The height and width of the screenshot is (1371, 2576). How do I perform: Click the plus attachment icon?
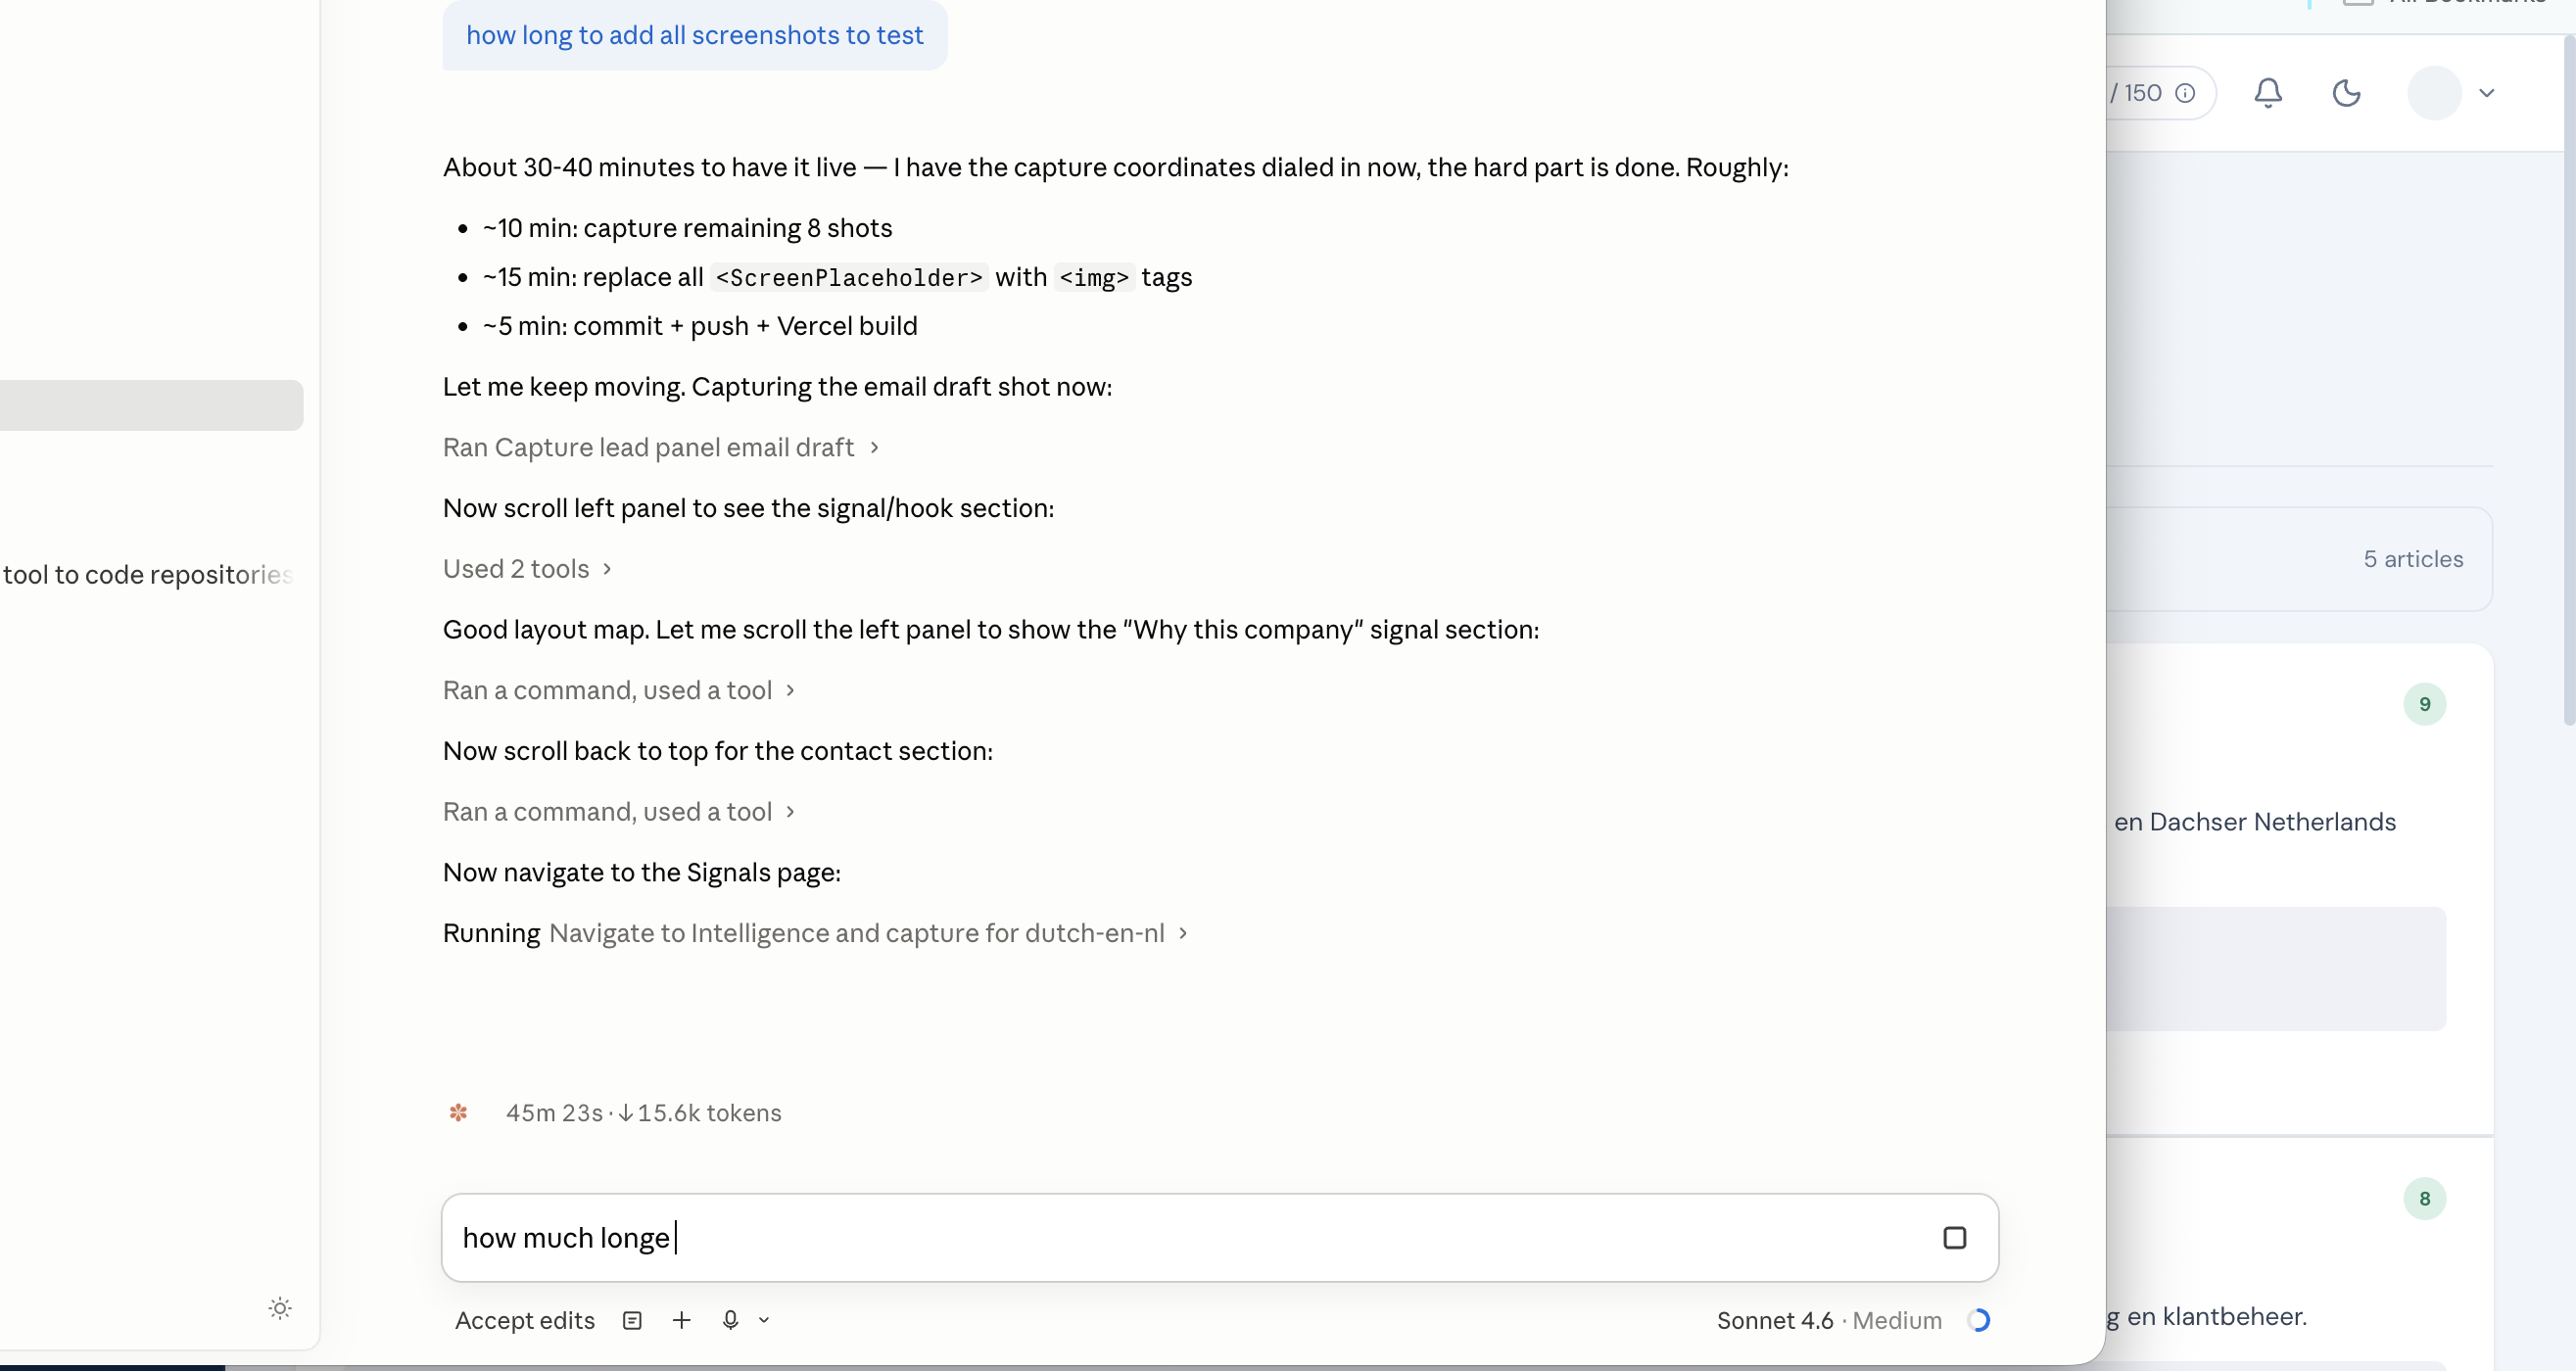[x=681, y=1320]
